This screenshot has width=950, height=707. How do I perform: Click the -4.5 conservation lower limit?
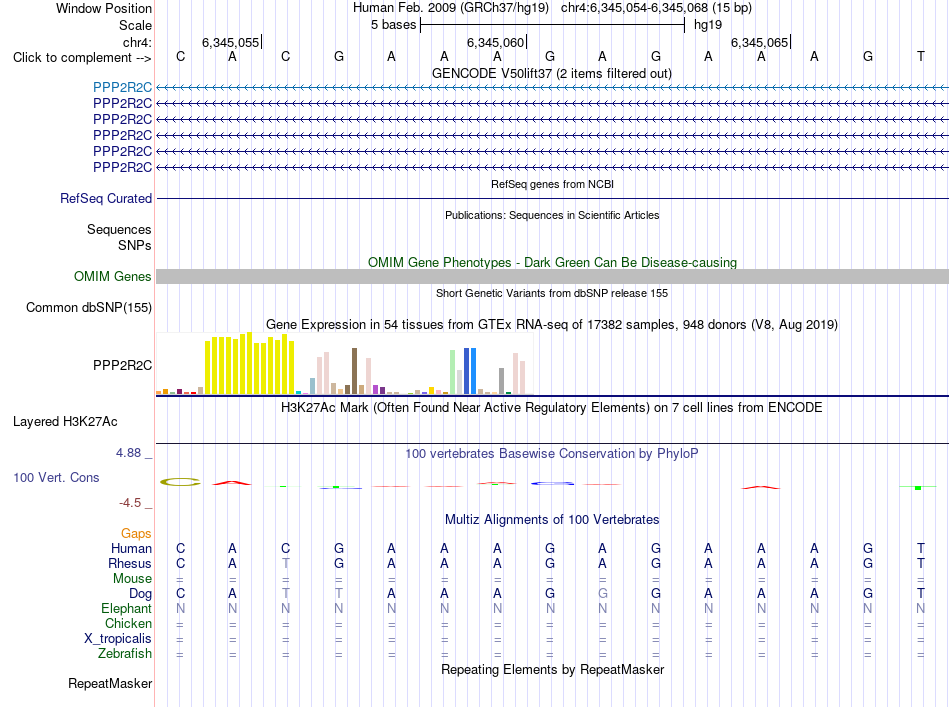pyautogui.click(x=130, y=503)
